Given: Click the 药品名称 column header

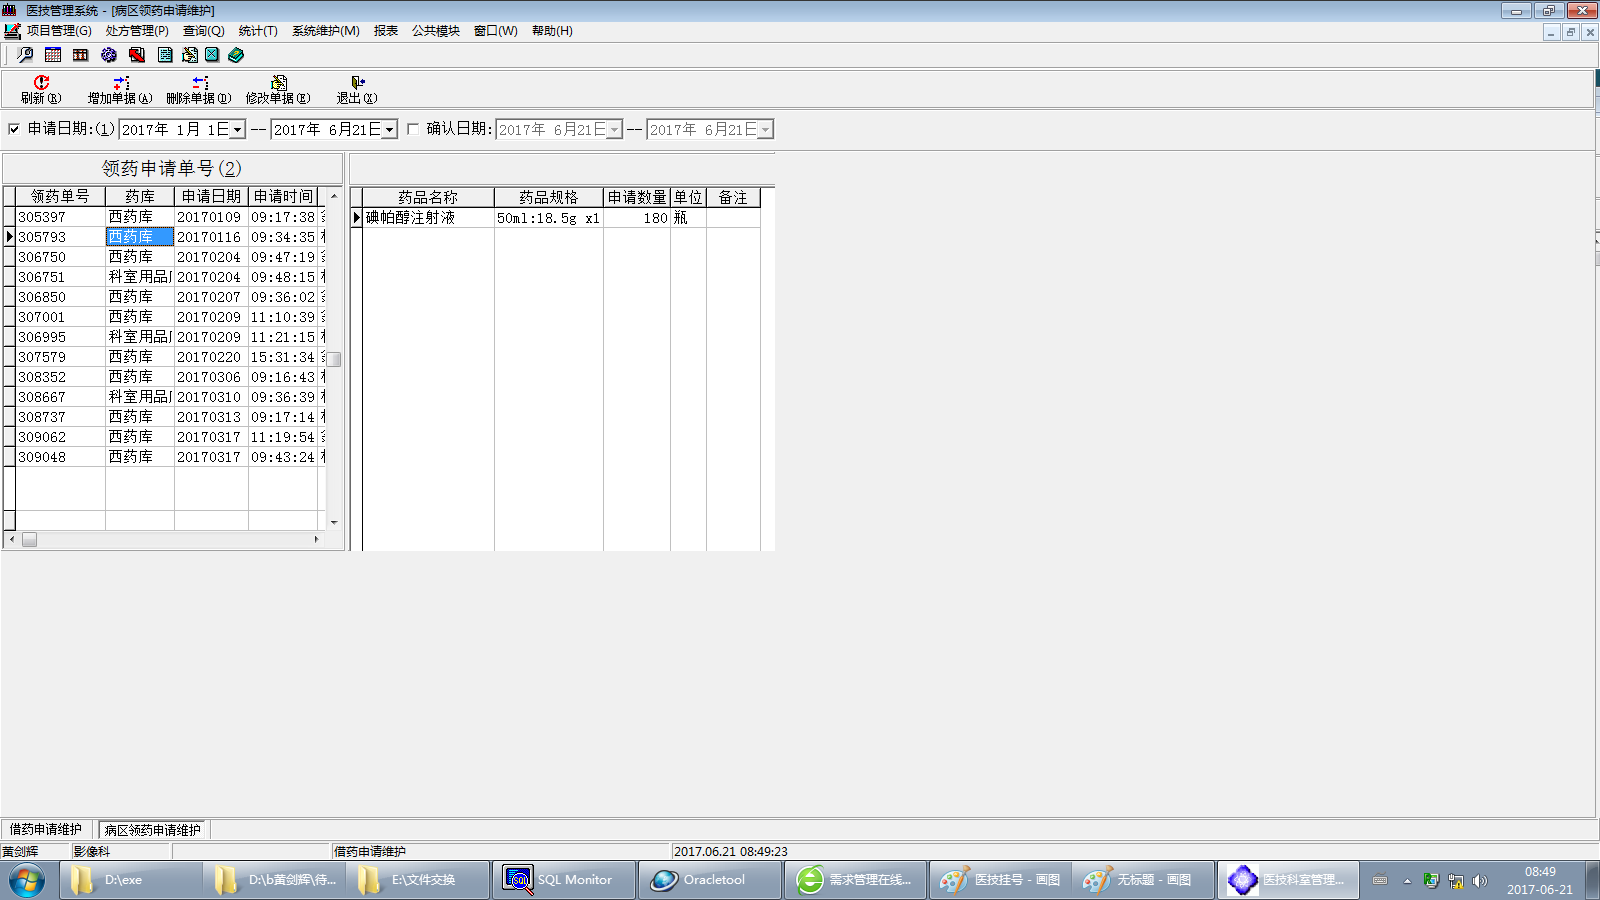Looking at the screenshot, I should pos(428,198).
